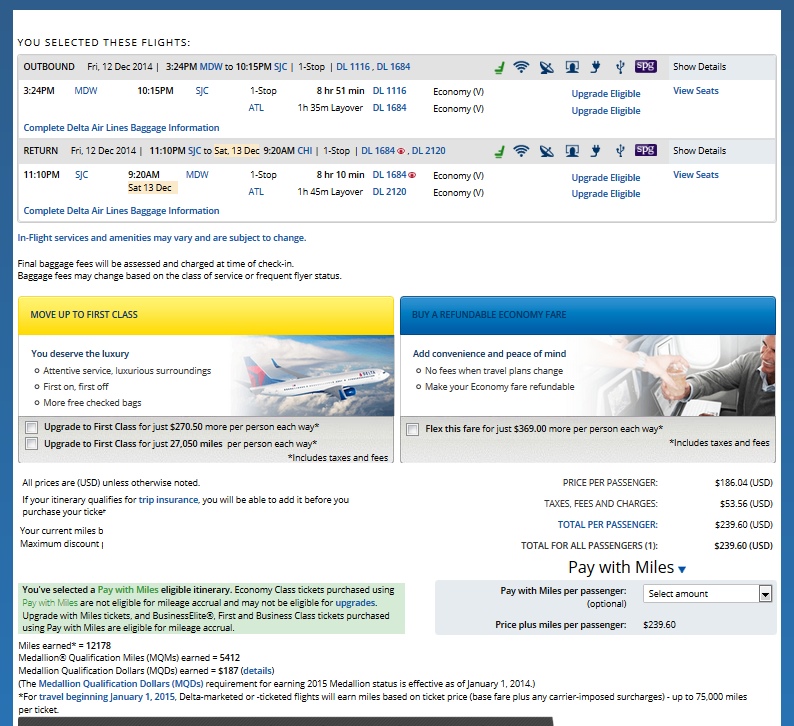Open outbound Complete Delta Air Lines Baggage Information
Screen dimensions: 794x726
pos(121,128)
